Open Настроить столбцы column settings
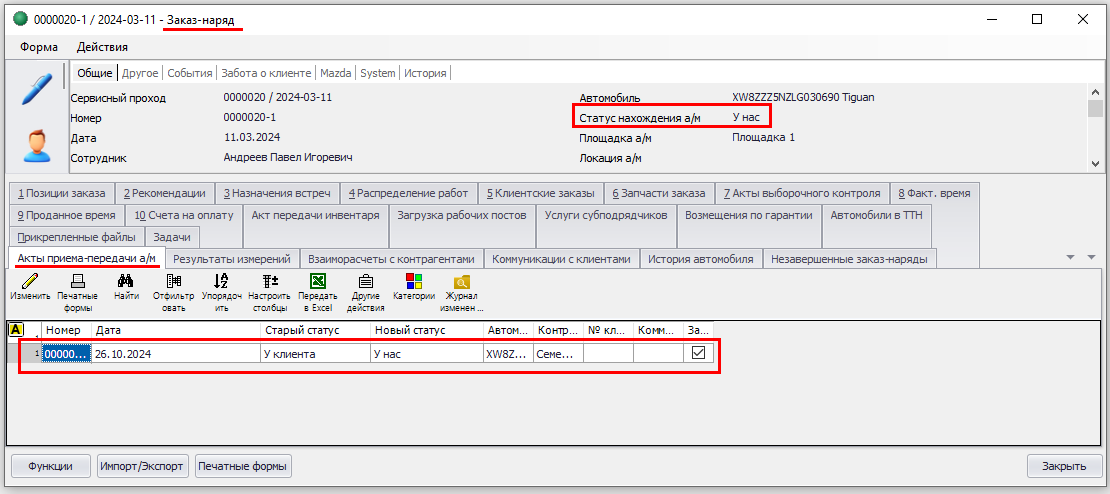 (269, 282)
